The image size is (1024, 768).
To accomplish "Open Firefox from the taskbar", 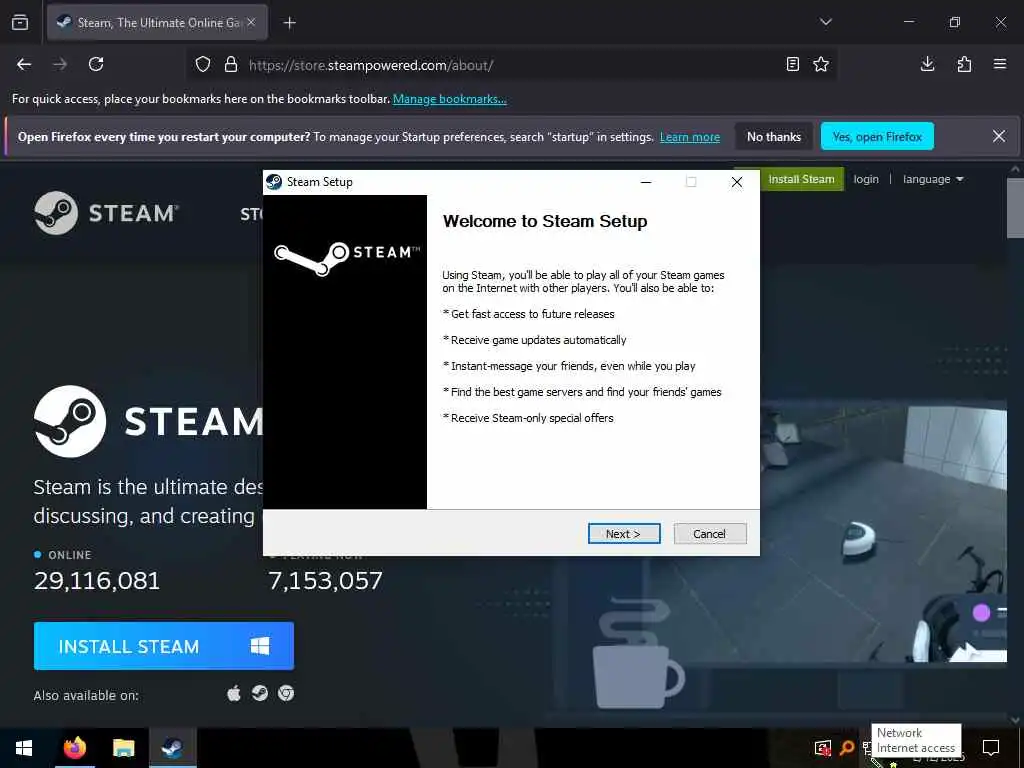I will coord(74,748).
